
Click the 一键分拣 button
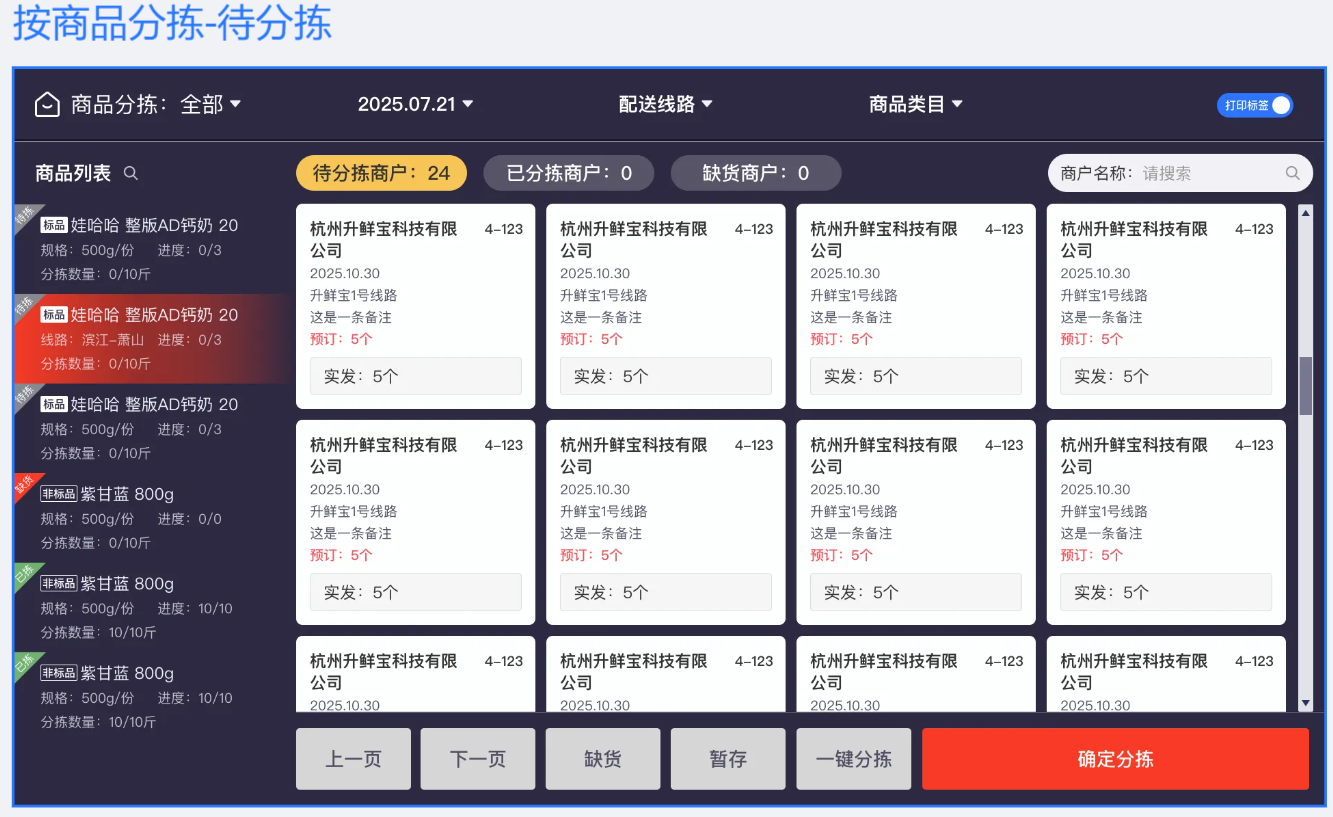pos(854,759)
